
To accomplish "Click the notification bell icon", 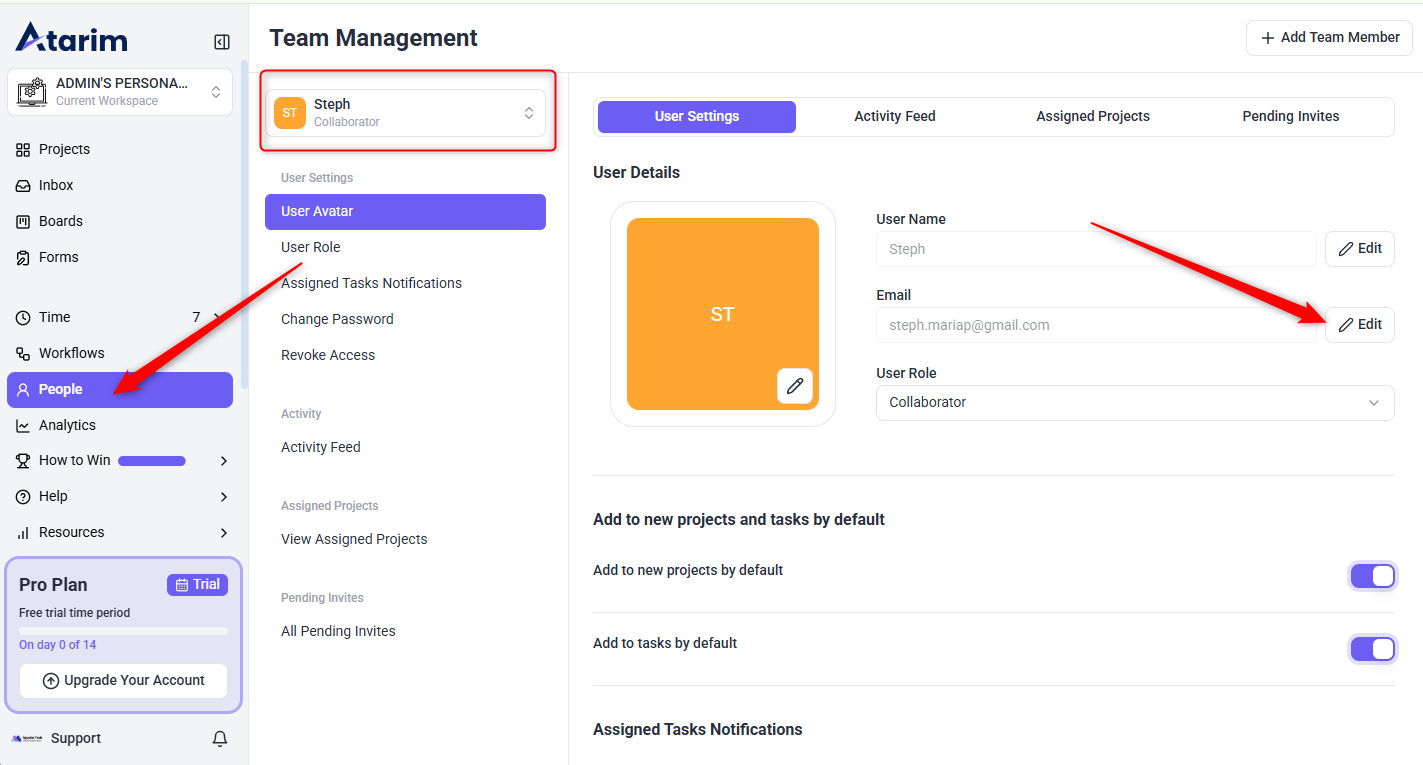I will 220,739.
